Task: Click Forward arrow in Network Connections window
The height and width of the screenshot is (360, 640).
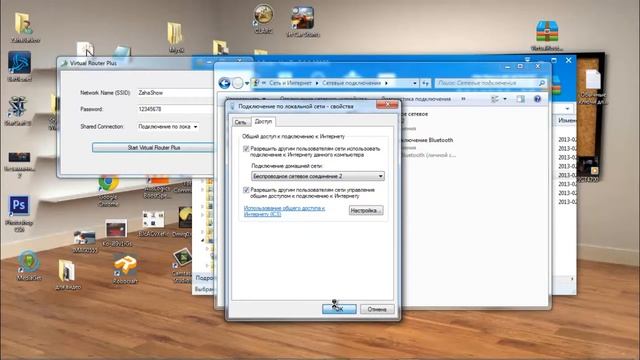Action: pos(237,83)
